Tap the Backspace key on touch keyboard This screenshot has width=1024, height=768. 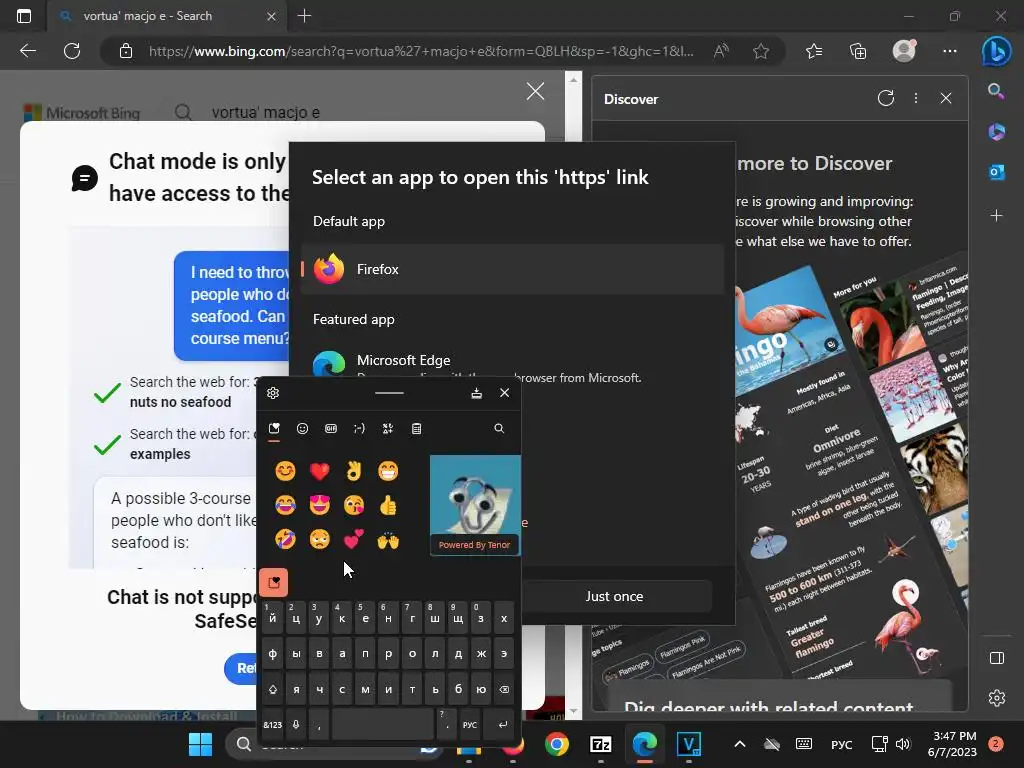pos(504,689)
